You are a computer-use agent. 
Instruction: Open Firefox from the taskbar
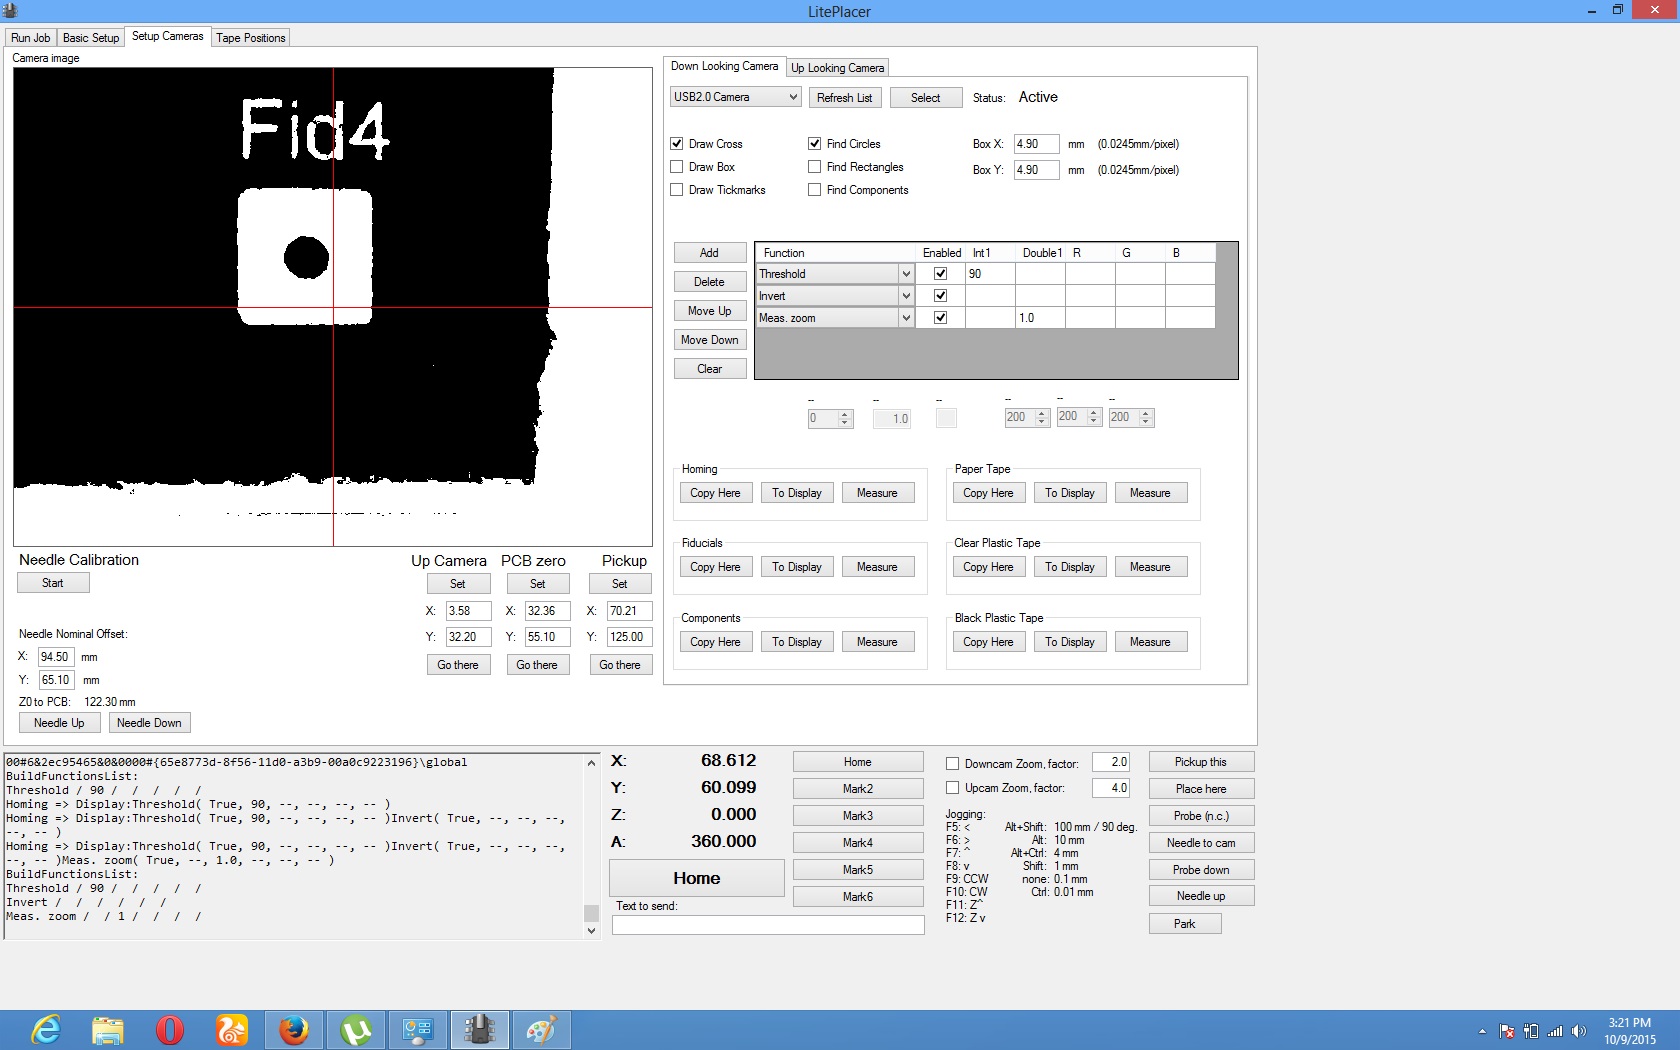pyautogui.click(x=294, y=1029)
